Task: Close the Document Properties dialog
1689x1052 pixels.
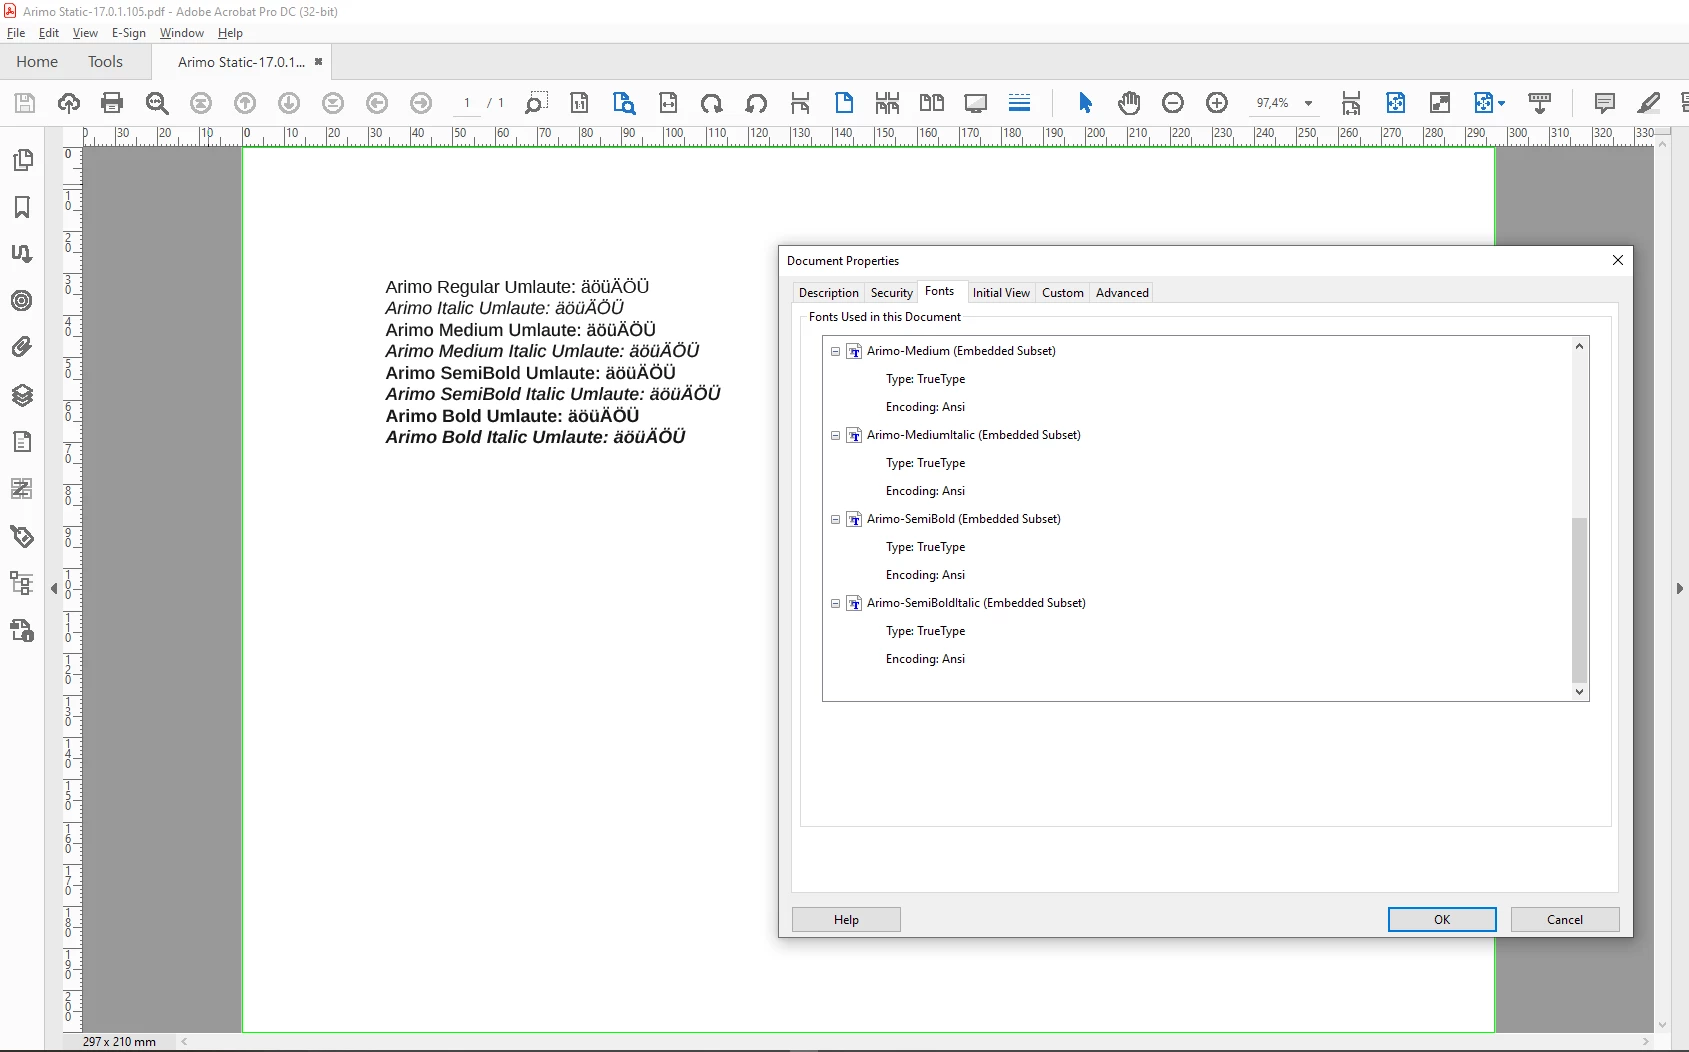Action: (1618, 260)
